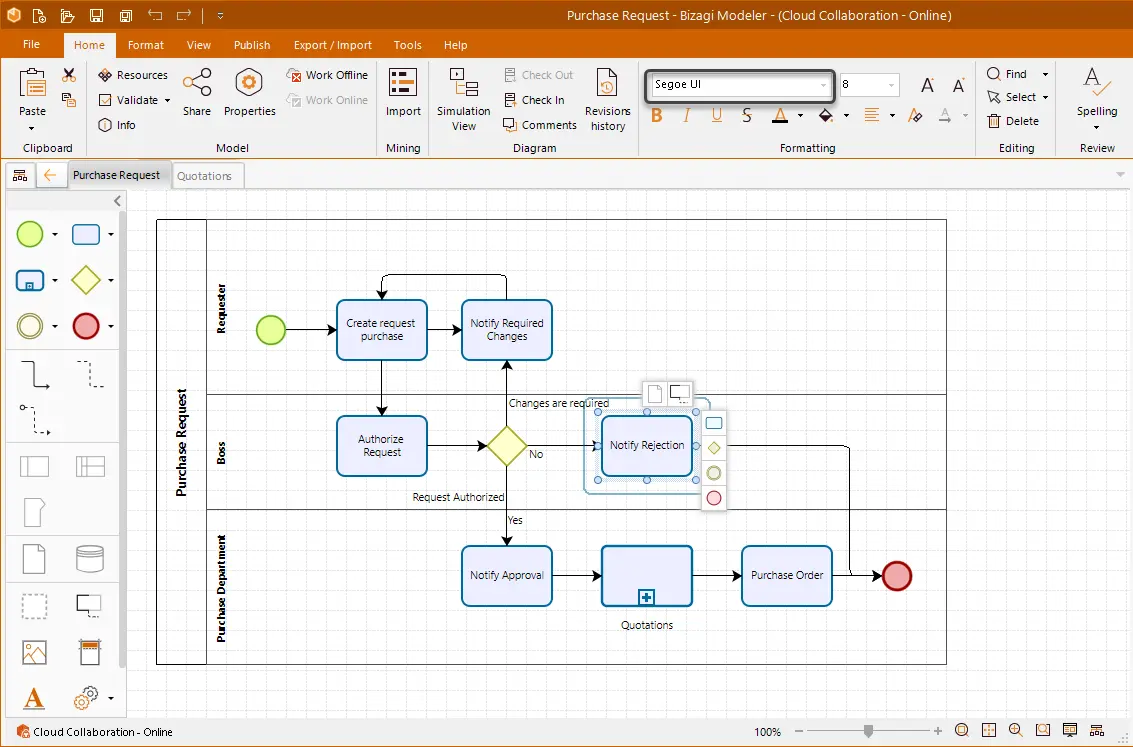Toggle Bold formatting

pos(657,116)
